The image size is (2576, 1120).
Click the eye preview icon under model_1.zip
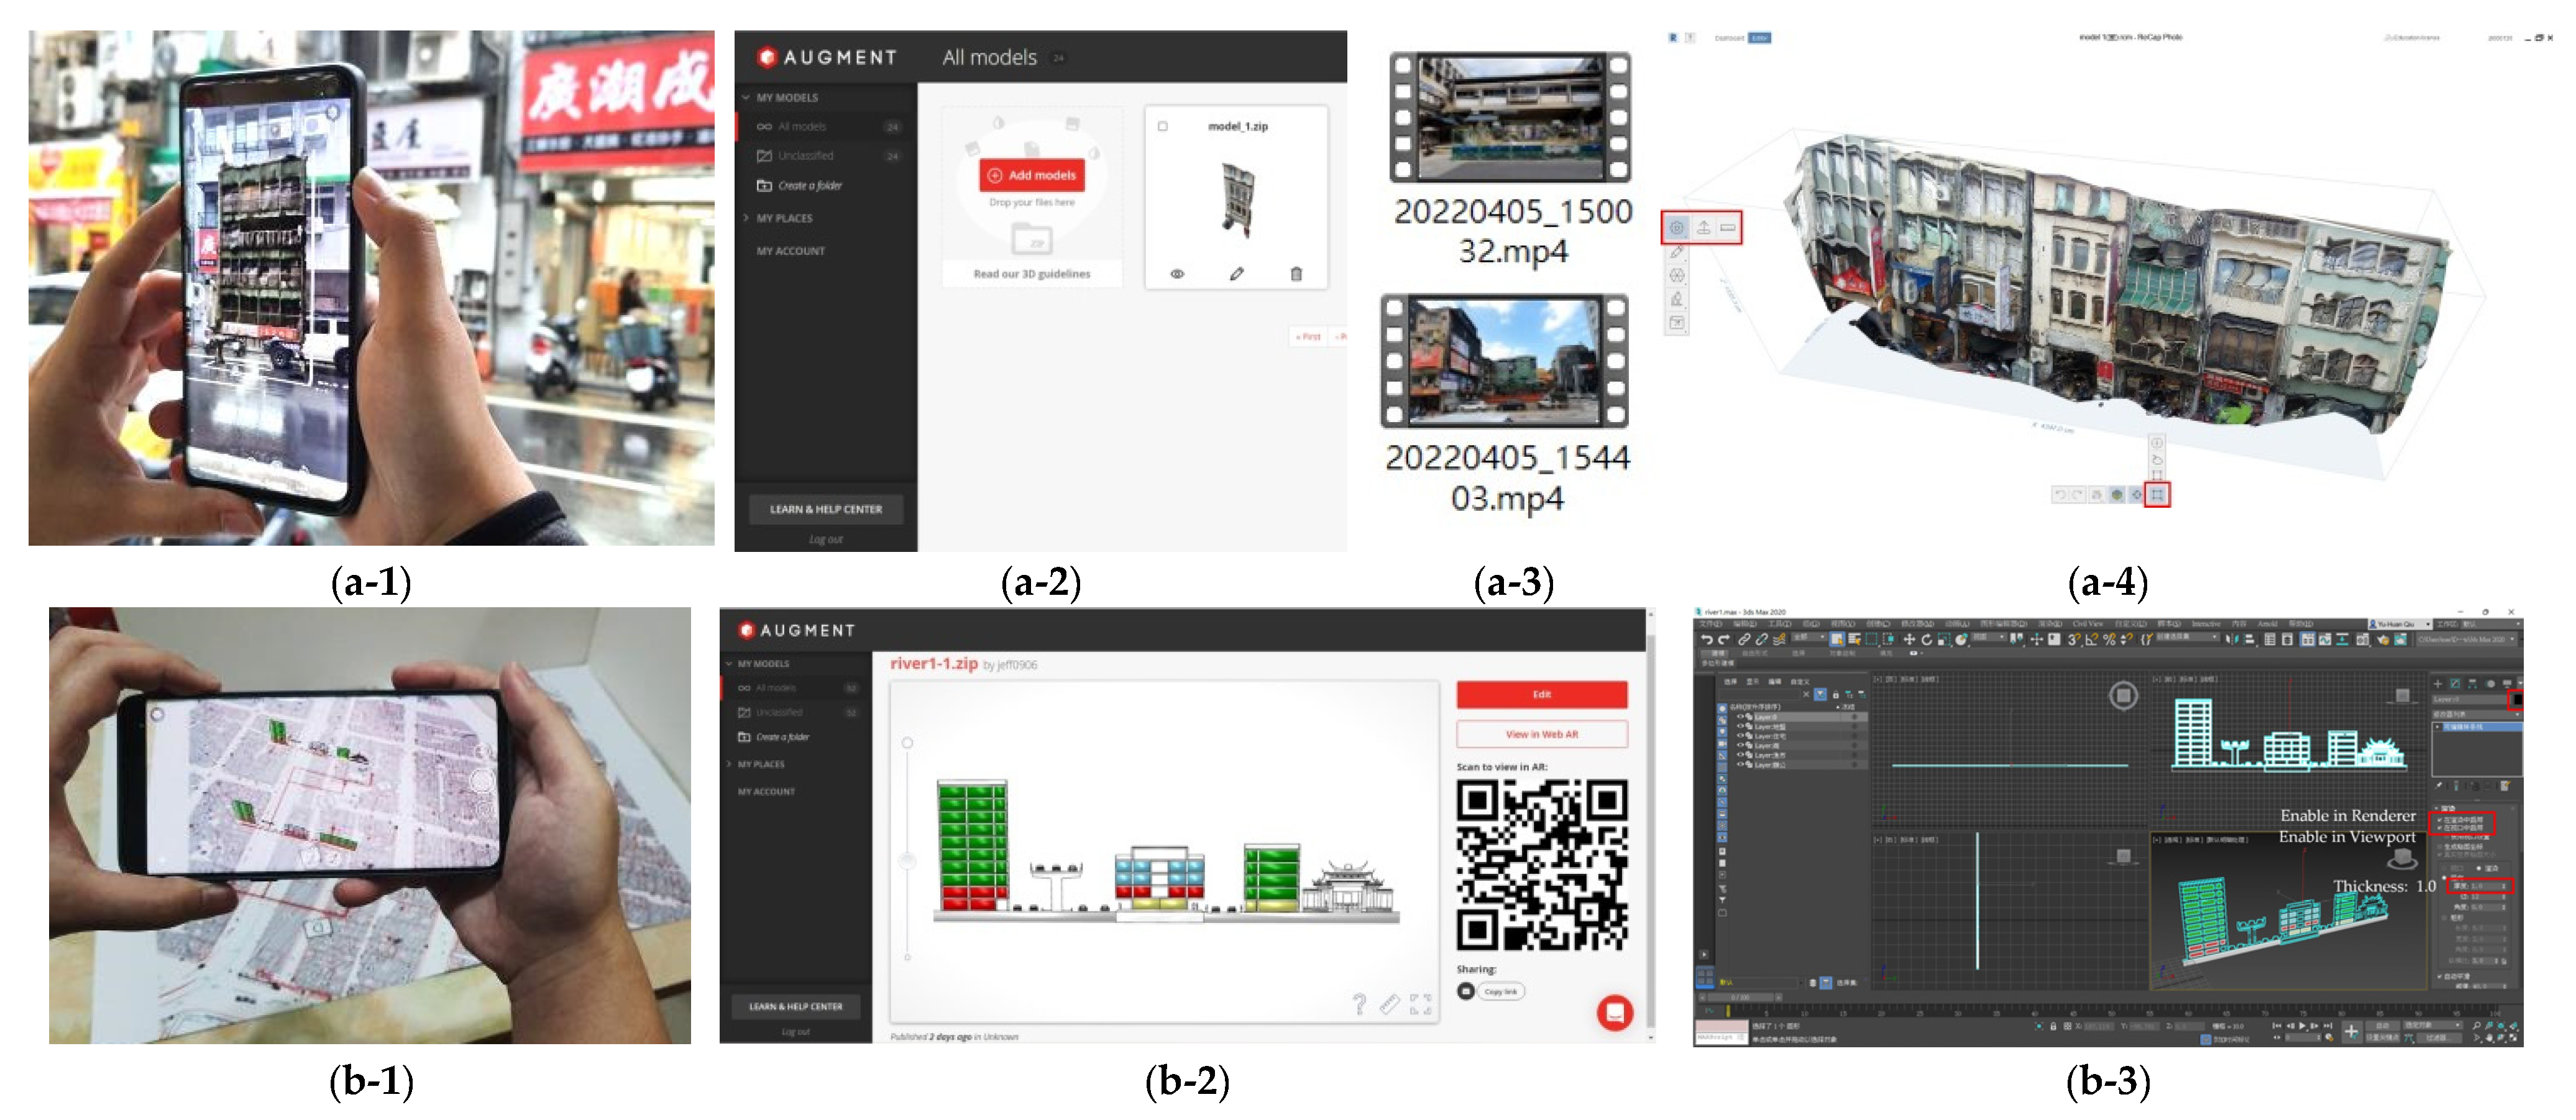coord(1177,273)
